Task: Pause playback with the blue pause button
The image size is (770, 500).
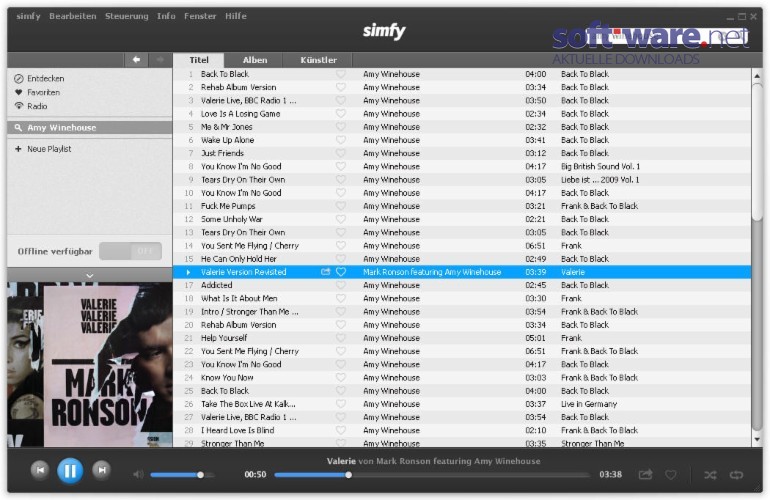Action: pos(70,471)
